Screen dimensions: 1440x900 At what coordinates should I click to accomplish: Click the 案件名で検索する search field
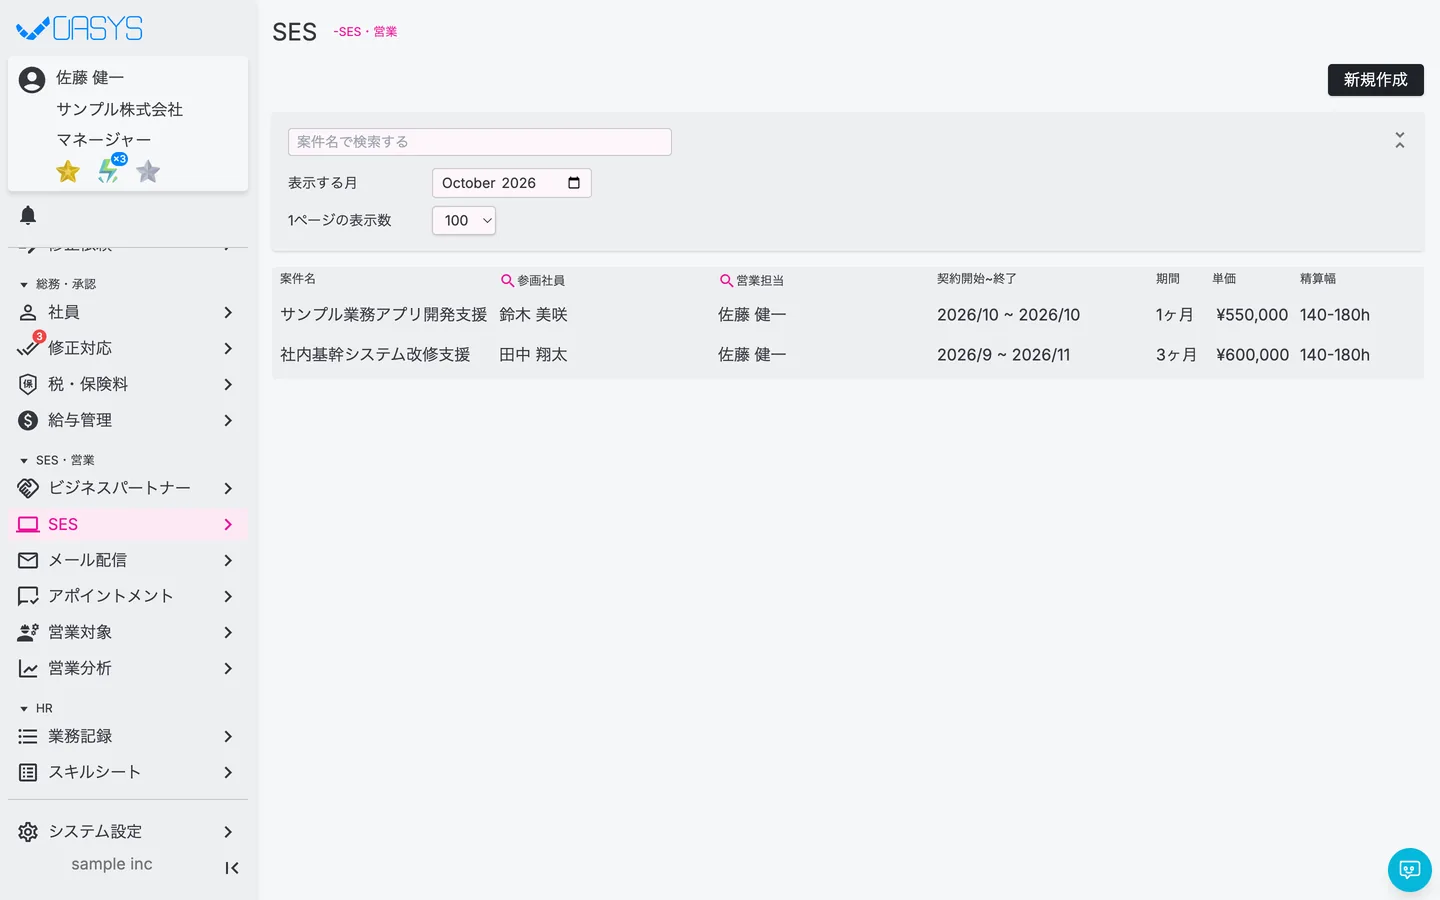pos(480,142)
